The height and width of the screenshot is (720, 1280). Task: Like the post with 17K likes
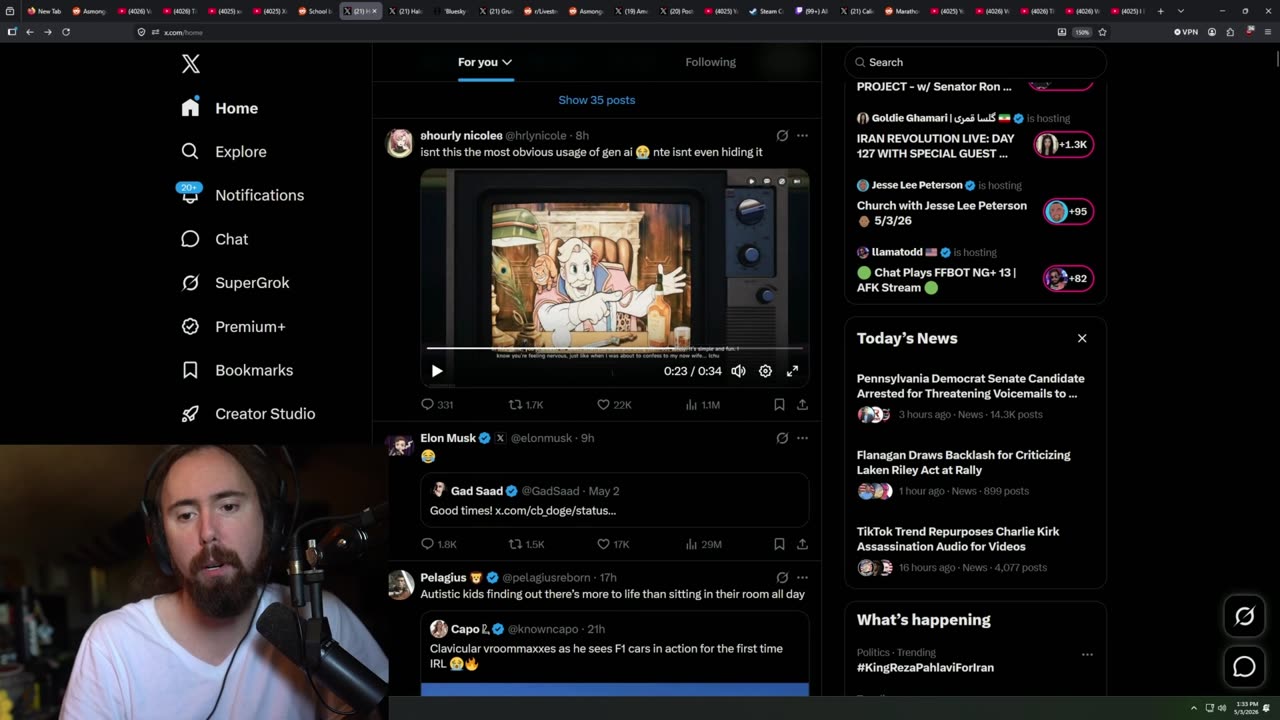pyautogui.click(x=613, y=544)
